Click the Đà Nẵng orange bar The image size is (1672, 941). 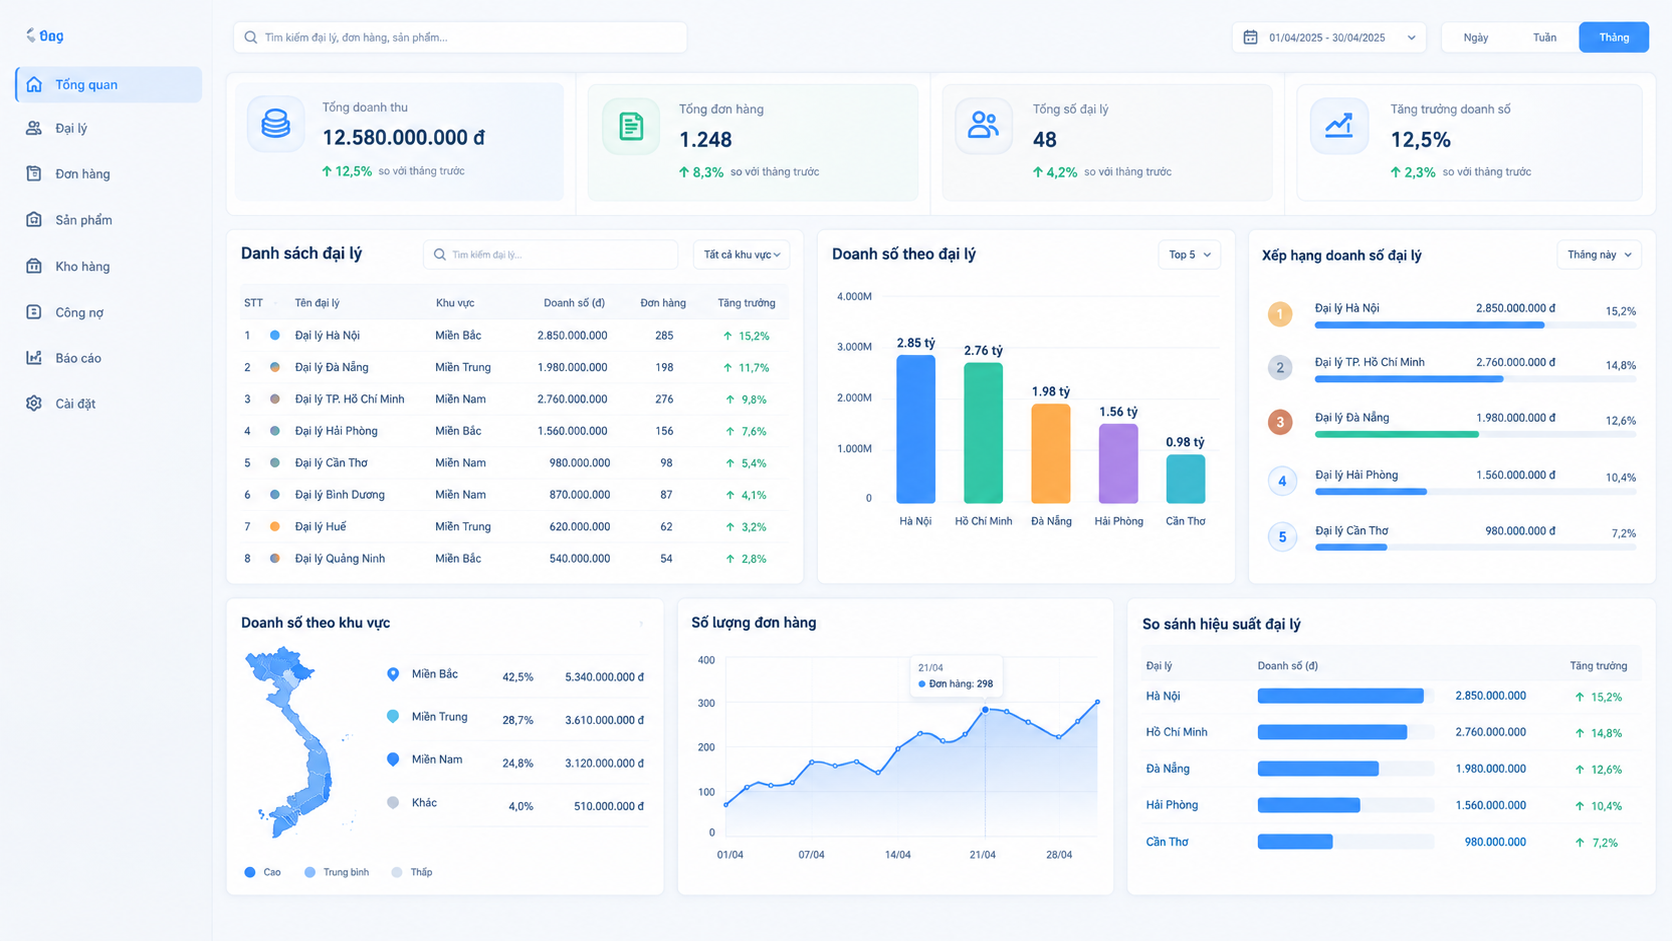1051,453
